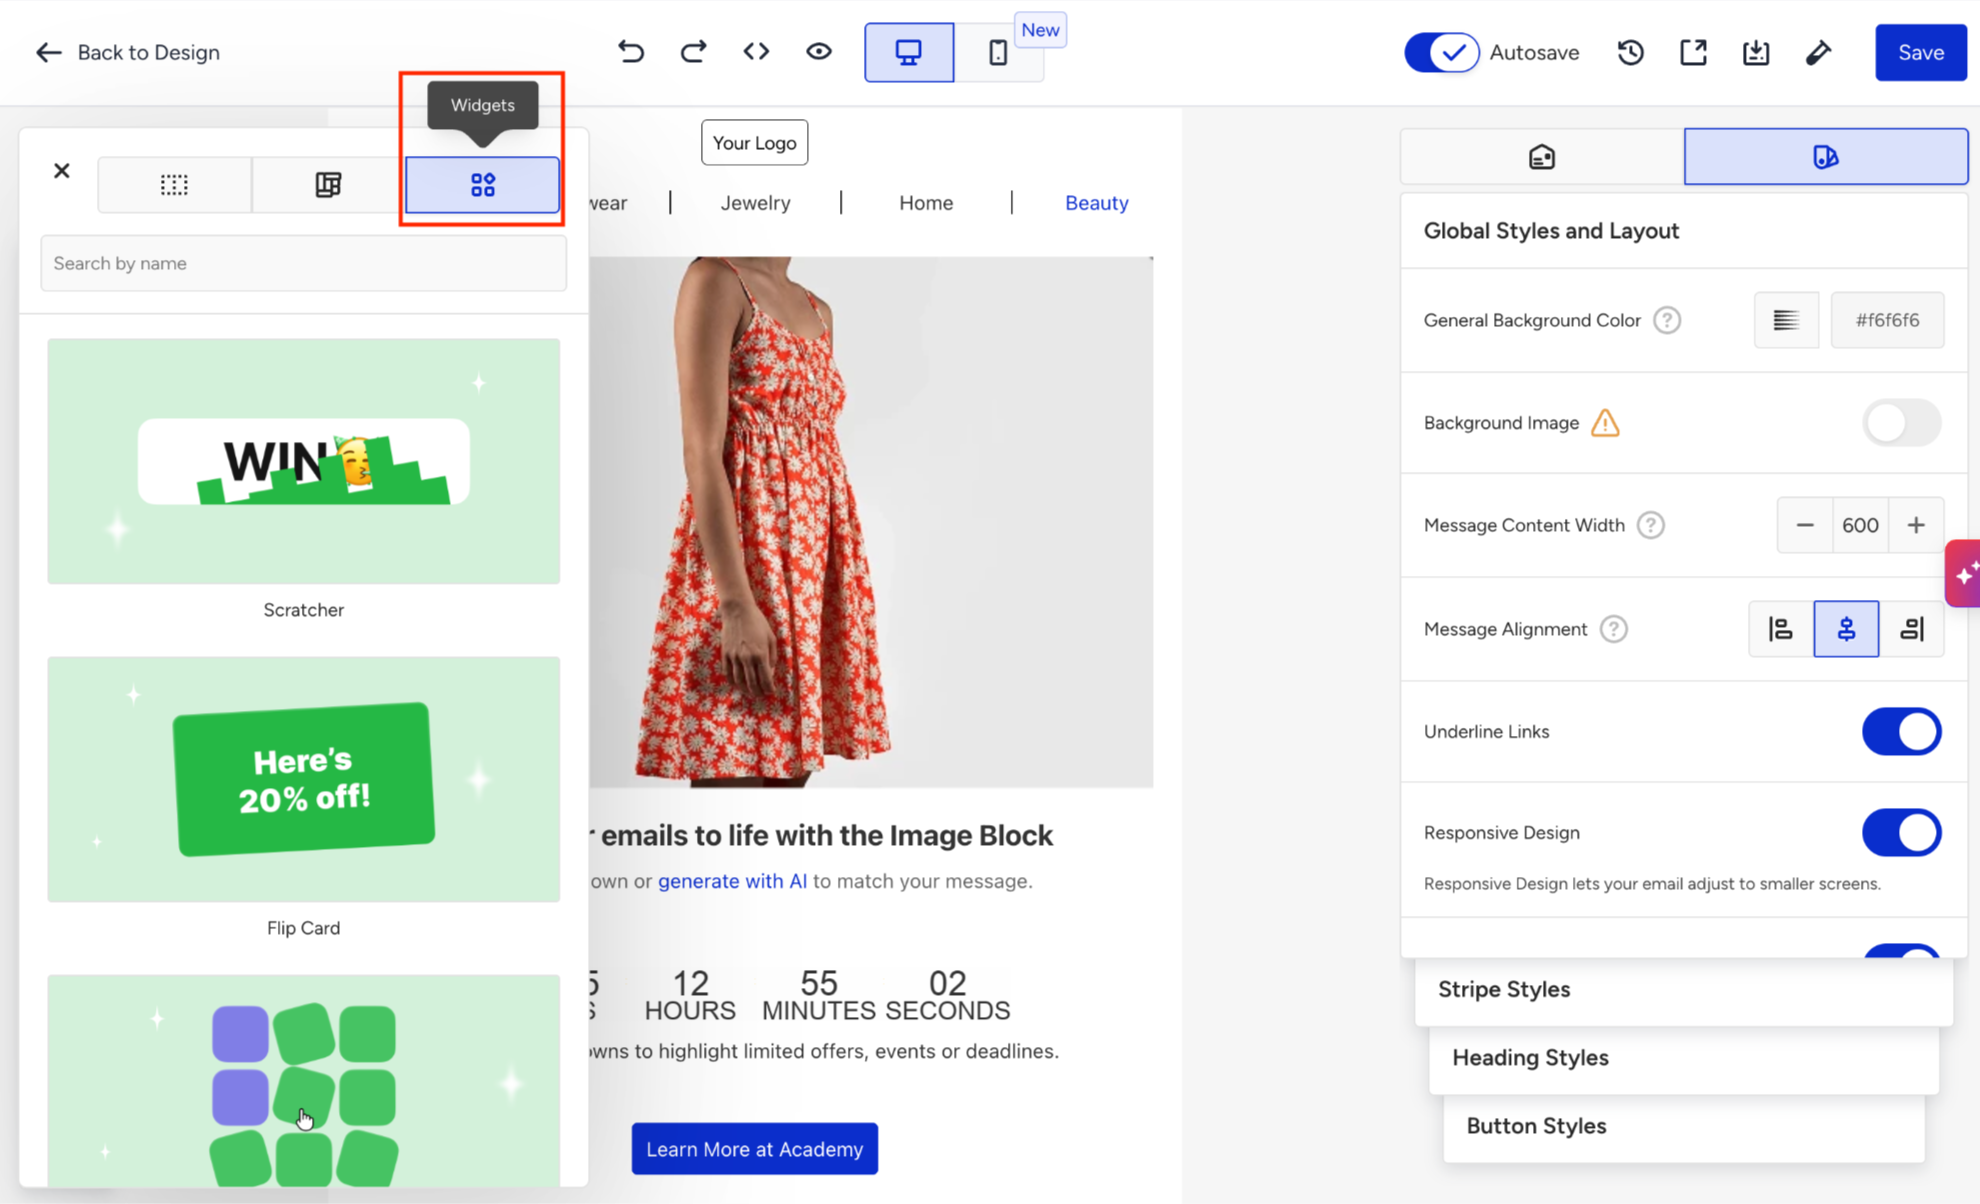
Task: Toggle the Autosave switch
Action: click(x=1441, y=52)
